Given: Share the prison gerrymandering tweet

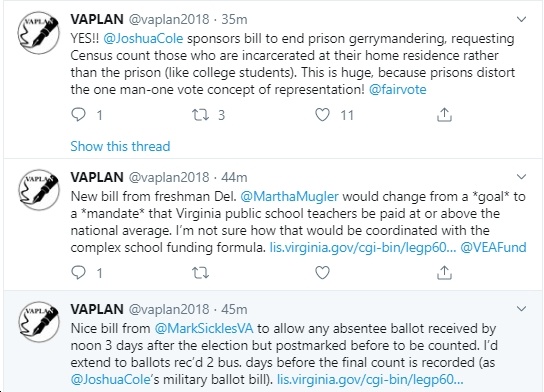Looking at the screenshot, I should pos(444,115).
